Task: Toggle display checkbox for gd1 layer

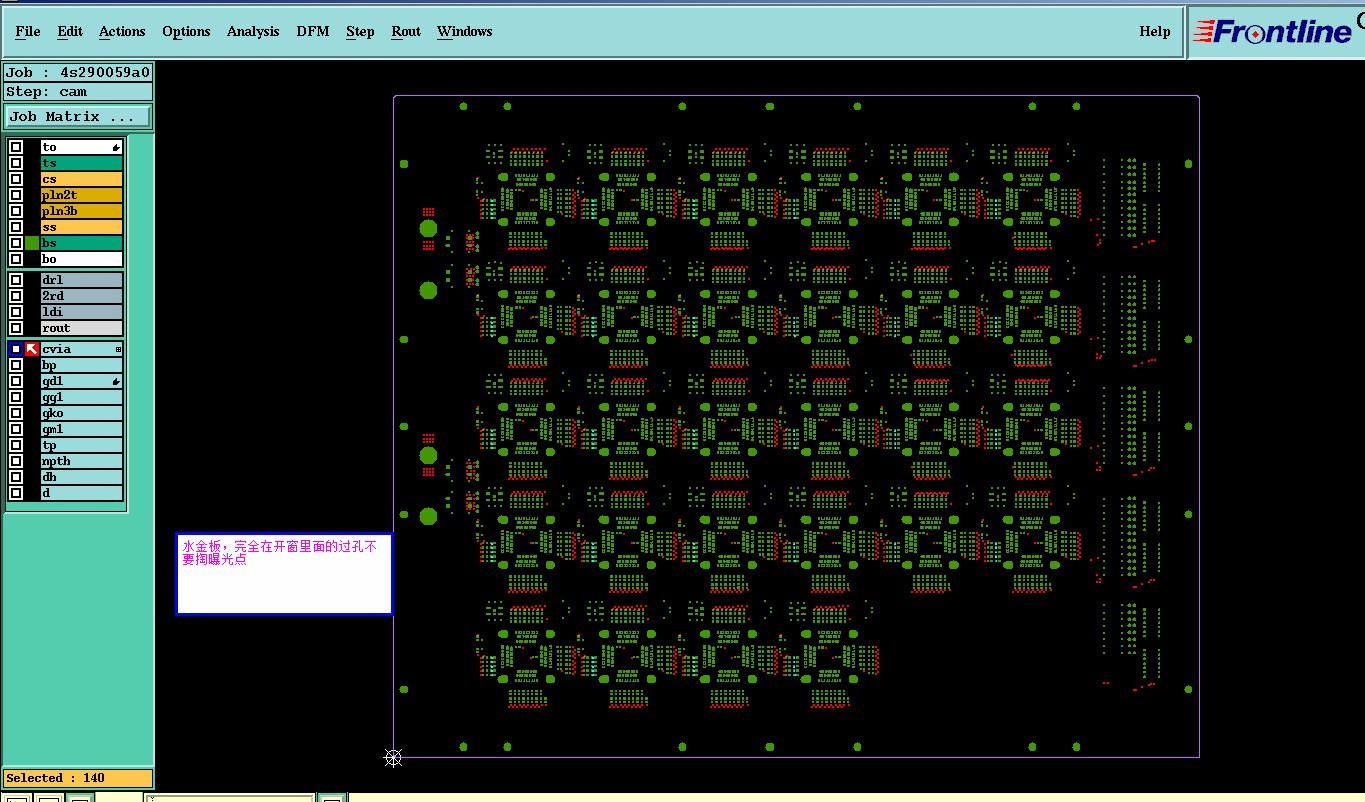Action: [16, 381]
